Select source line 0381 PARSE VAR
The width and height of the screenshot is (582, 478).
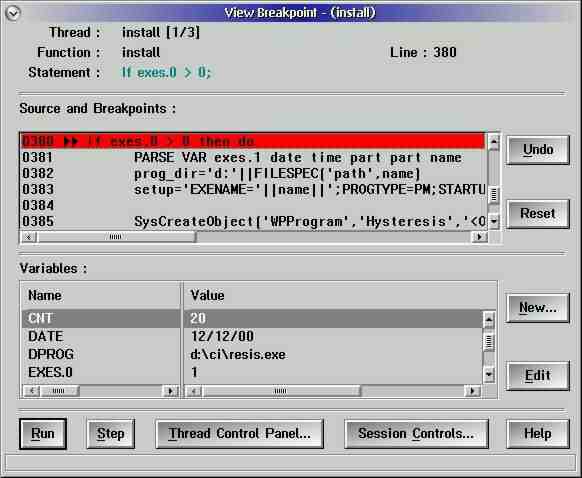[x=252, y=157]
